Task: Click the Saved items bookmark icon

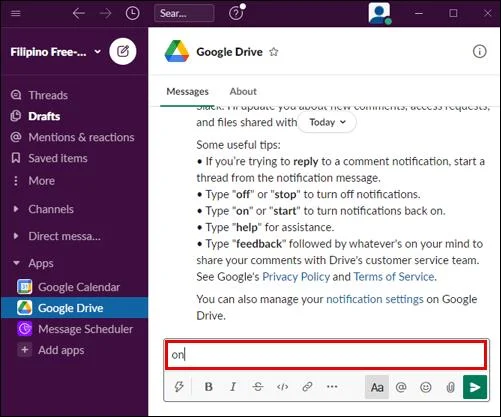Action: 16,158
